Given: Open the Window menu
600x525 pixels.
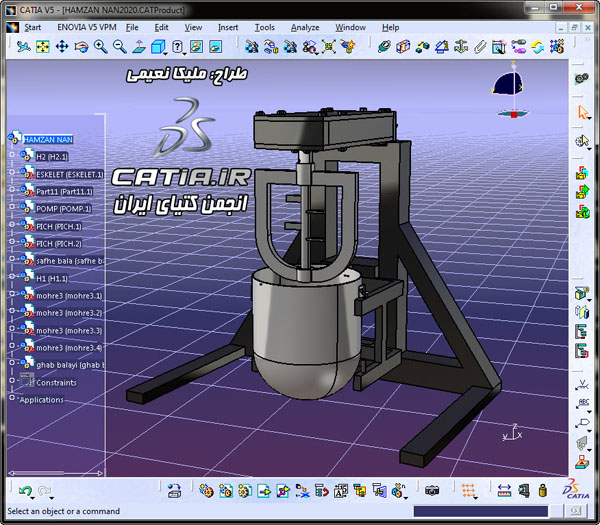Looking at the screenshot, I should coord(351,28).
